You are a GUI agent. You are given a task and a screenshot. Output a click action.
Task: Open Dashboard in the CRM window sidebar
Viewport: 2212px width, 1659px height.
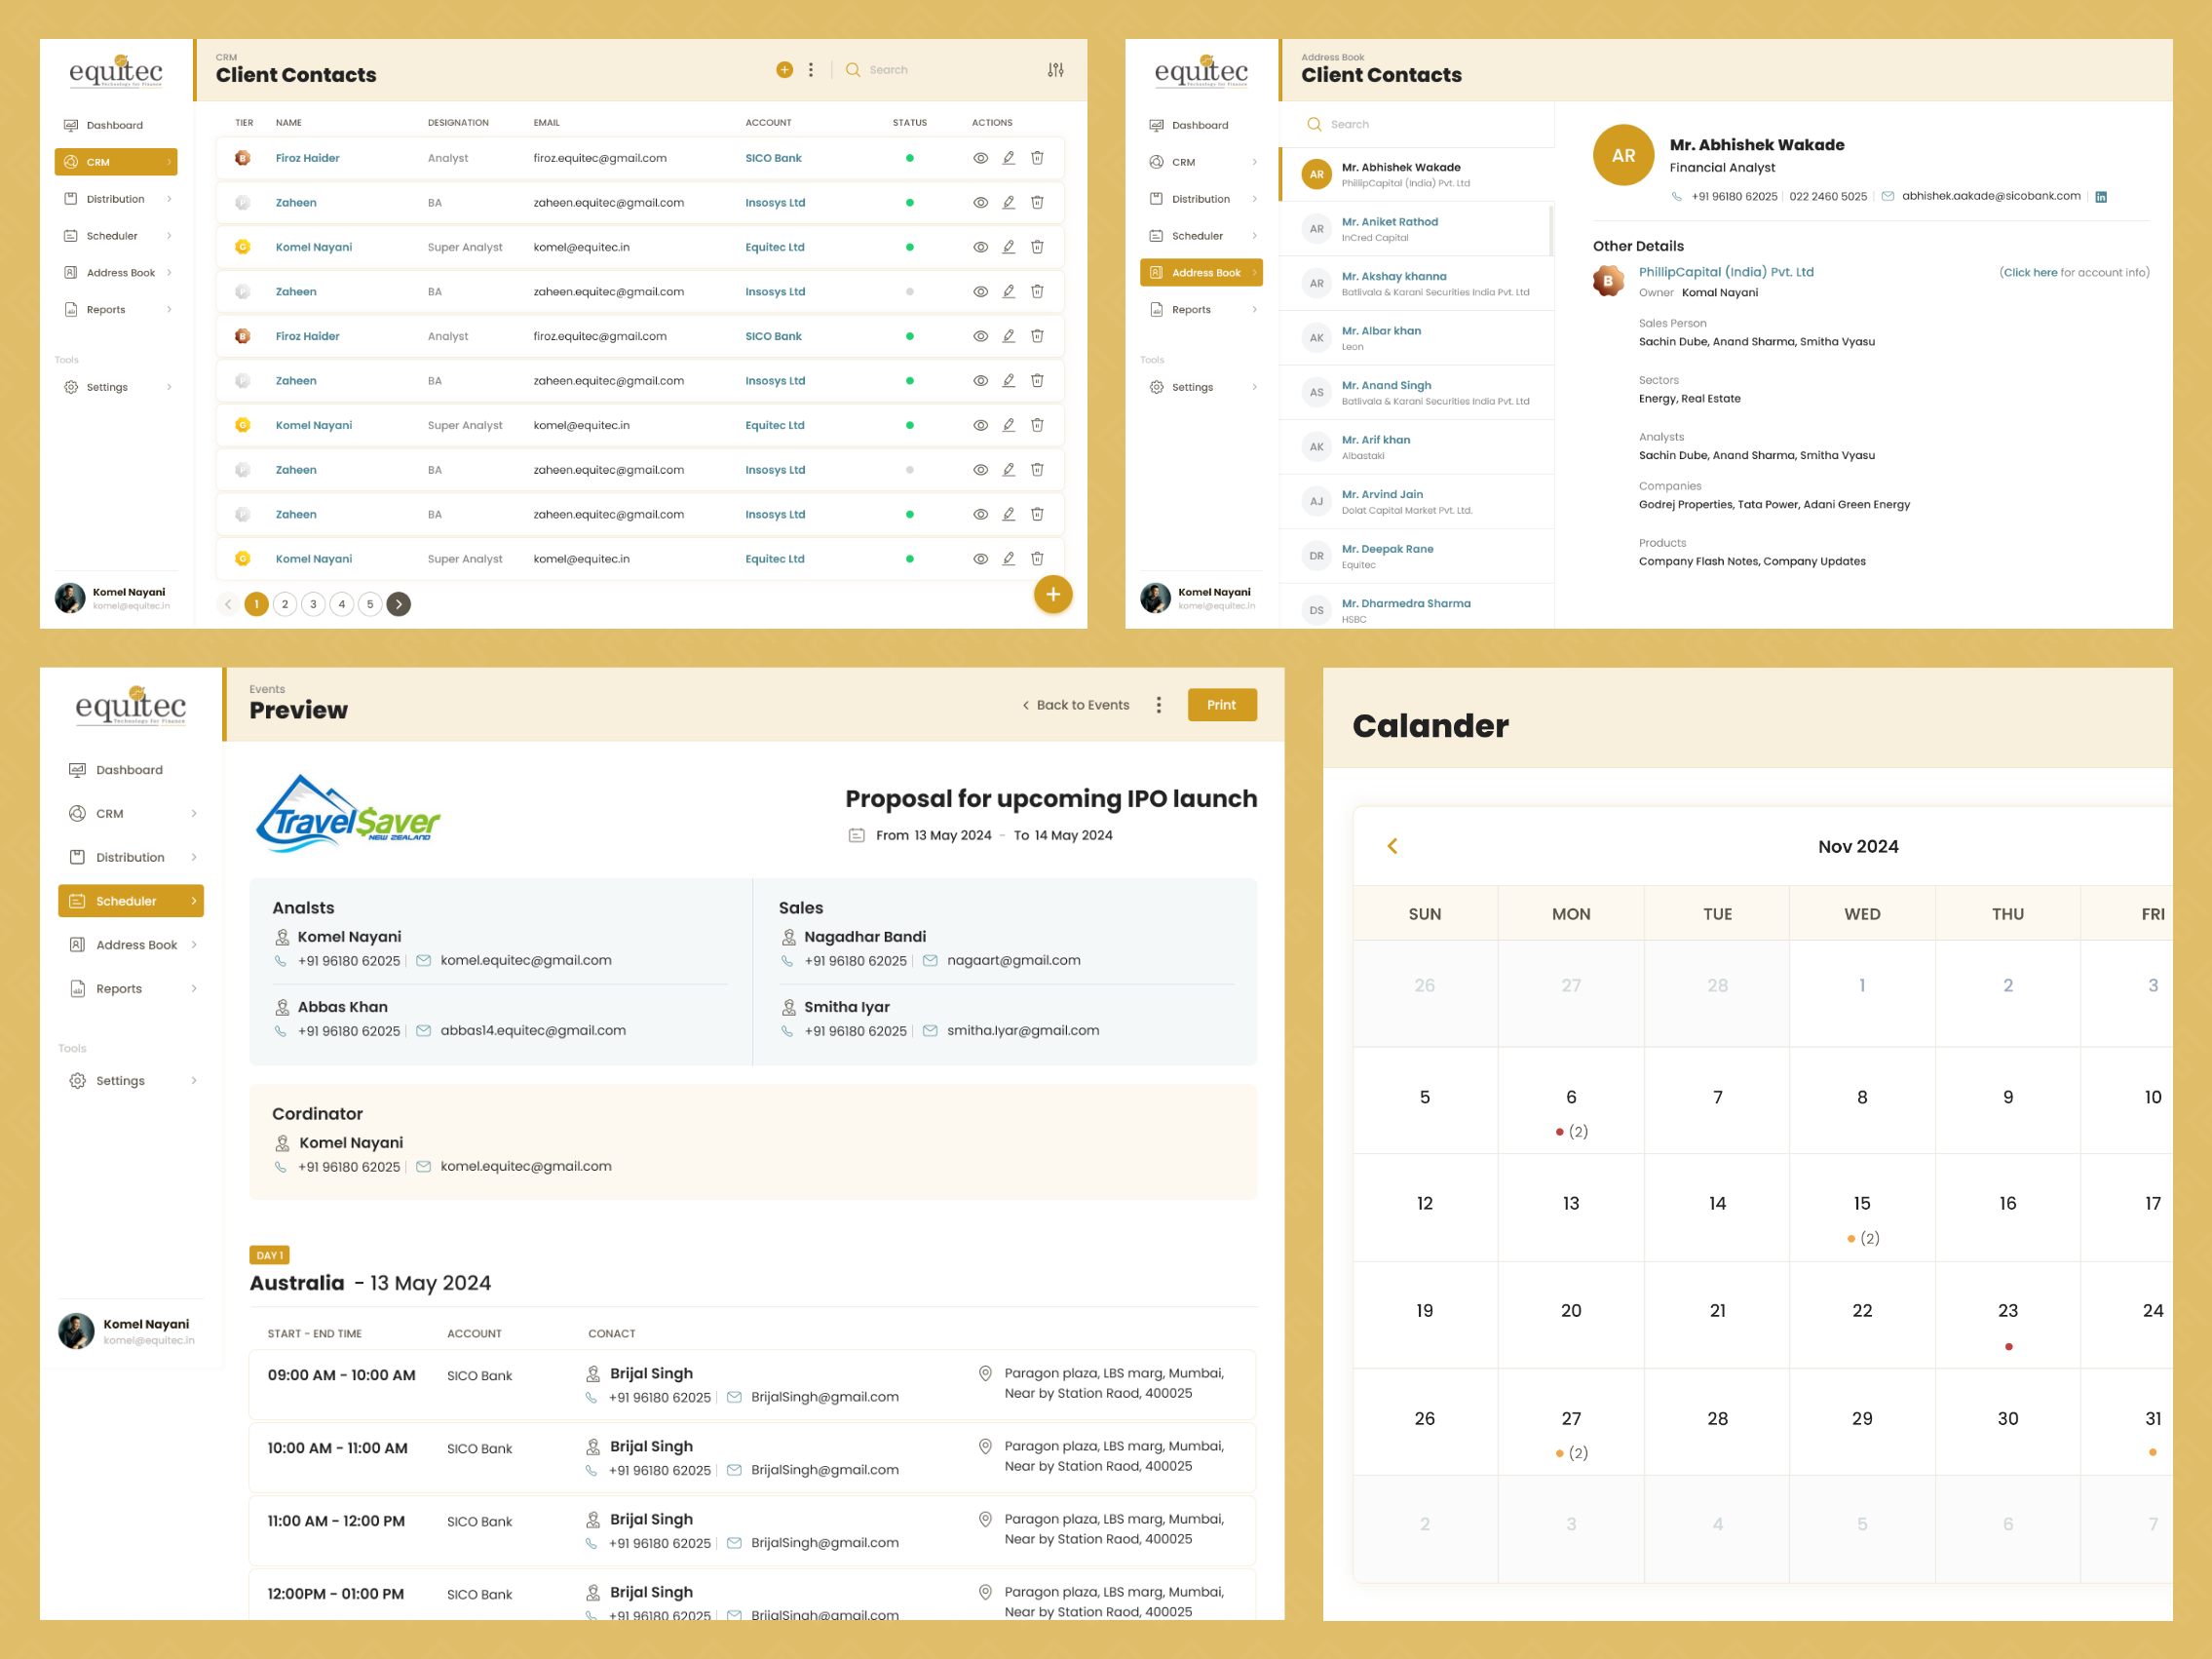pos(115,125)
